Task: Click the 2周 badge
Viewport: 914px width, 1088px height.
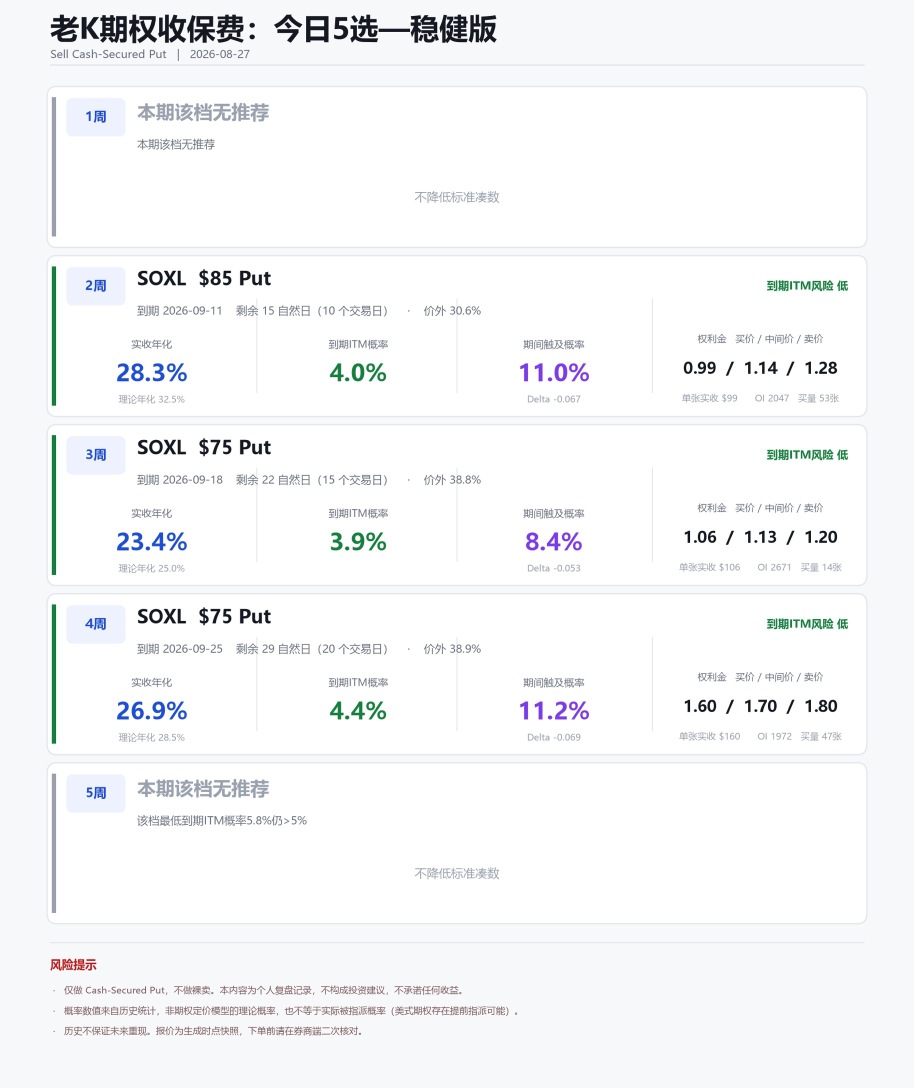Action: click(x=96, y=286)
